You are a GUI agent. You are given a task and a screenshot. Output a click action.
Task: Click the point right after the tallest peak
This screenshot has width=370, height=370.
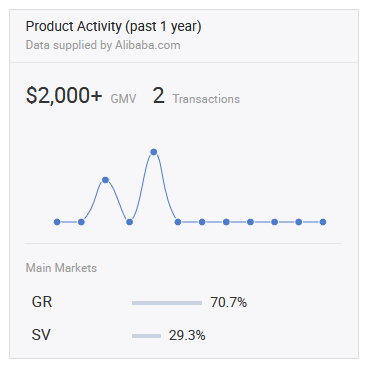point(178,222)
